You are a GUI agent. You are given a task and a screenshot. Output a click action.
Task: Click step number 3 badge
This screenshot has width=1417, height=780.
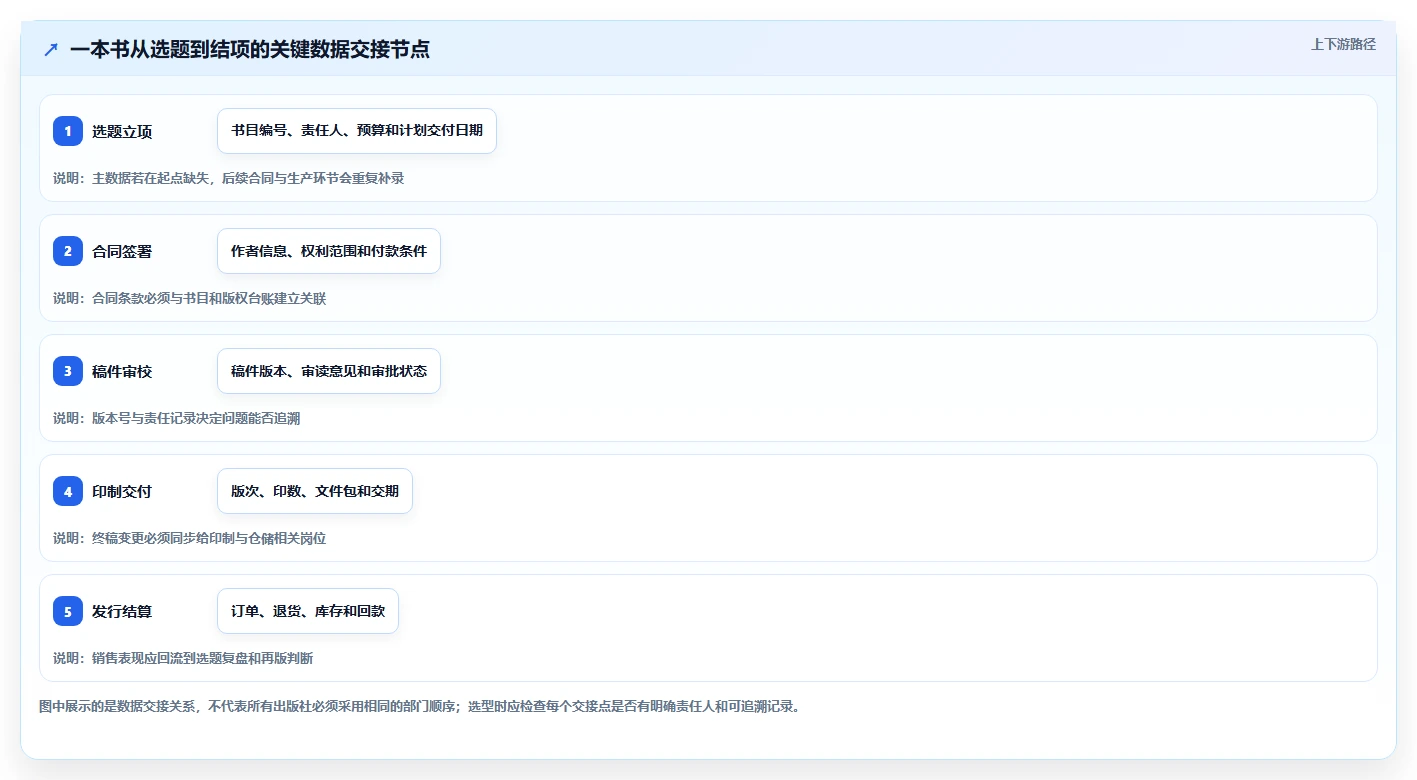point(68,371)
